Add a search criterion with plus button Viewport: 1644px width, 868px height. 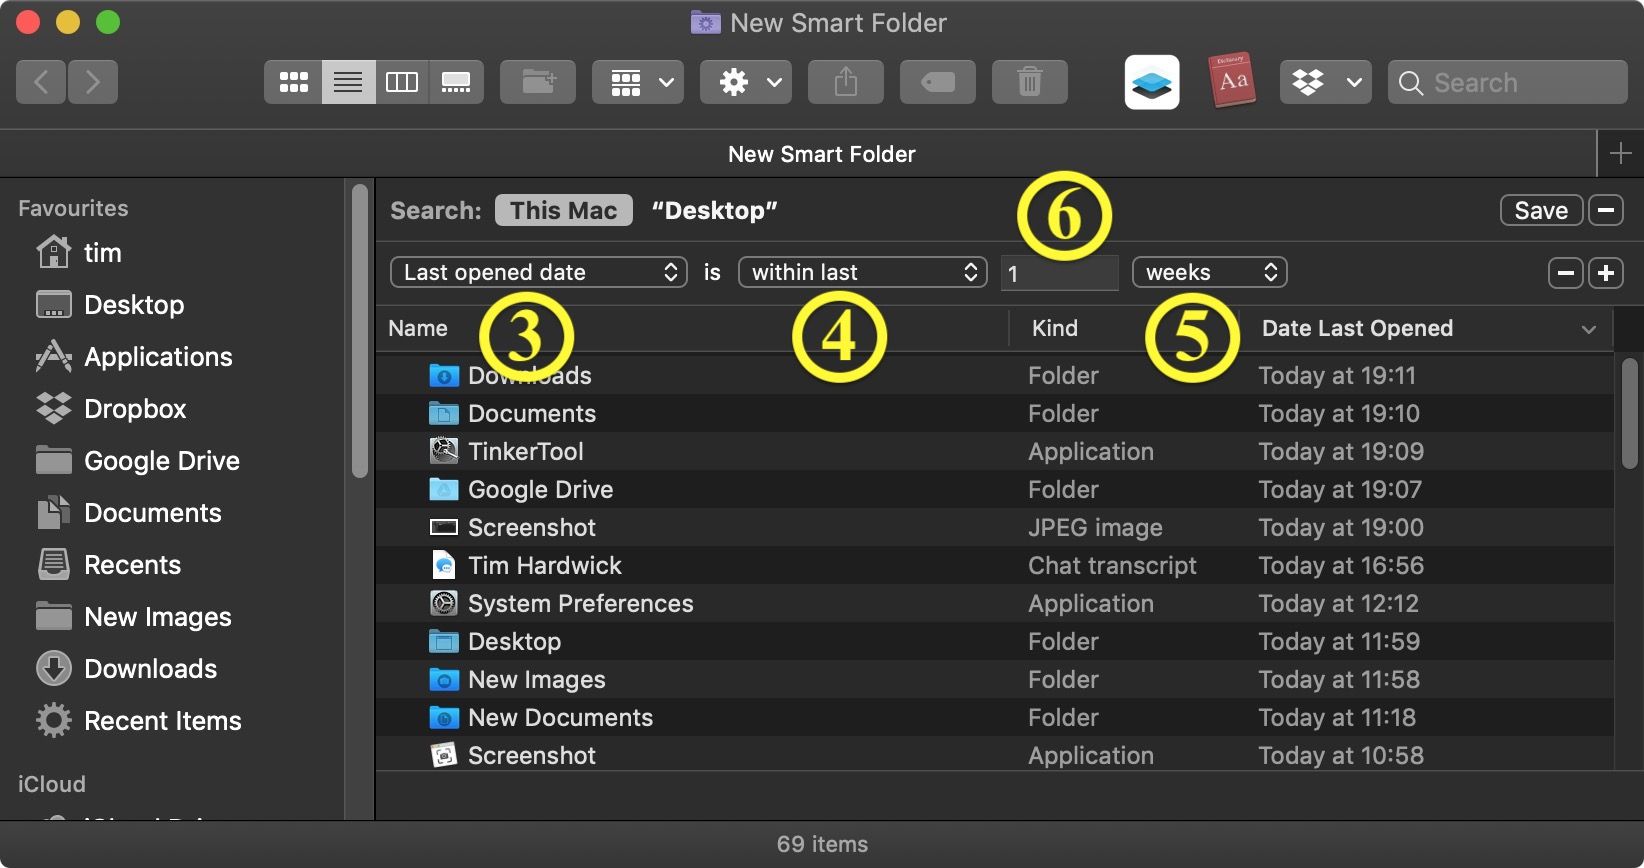[1606, 272]
